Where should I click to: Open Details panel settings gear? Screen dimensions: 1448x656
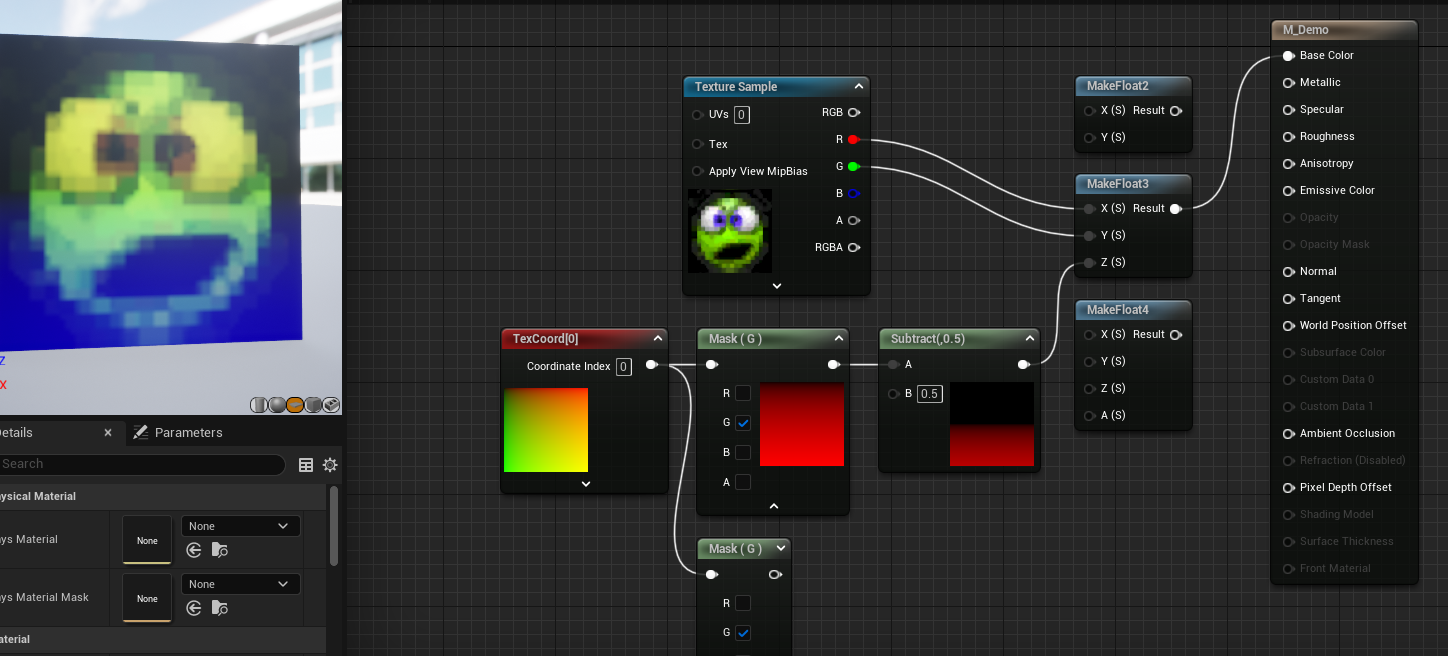[330, 465]
